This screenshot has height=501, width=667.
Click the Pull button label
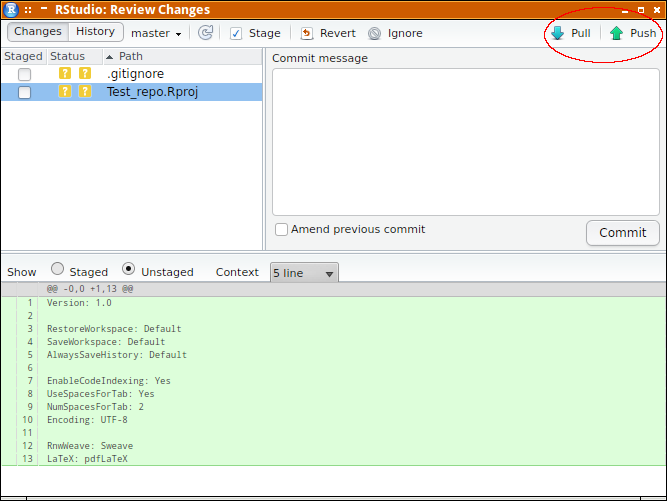pos(581,33)
